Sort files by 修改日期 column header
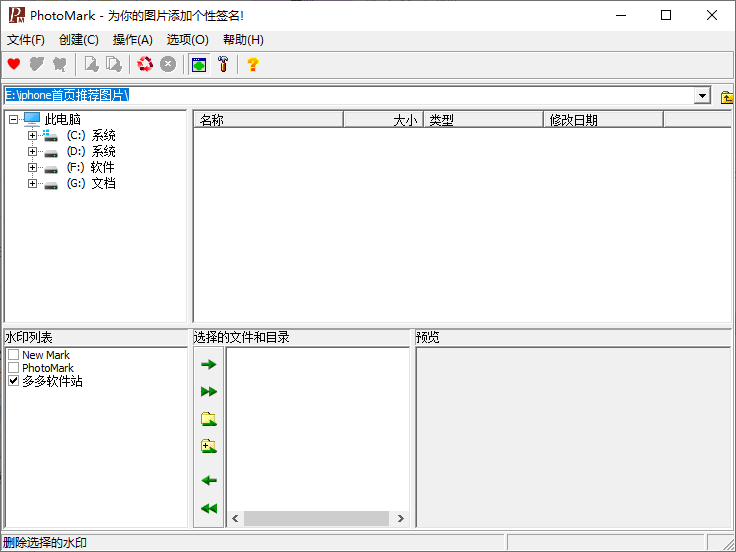This screenshot has width=736, height=552. click(603, 120)
